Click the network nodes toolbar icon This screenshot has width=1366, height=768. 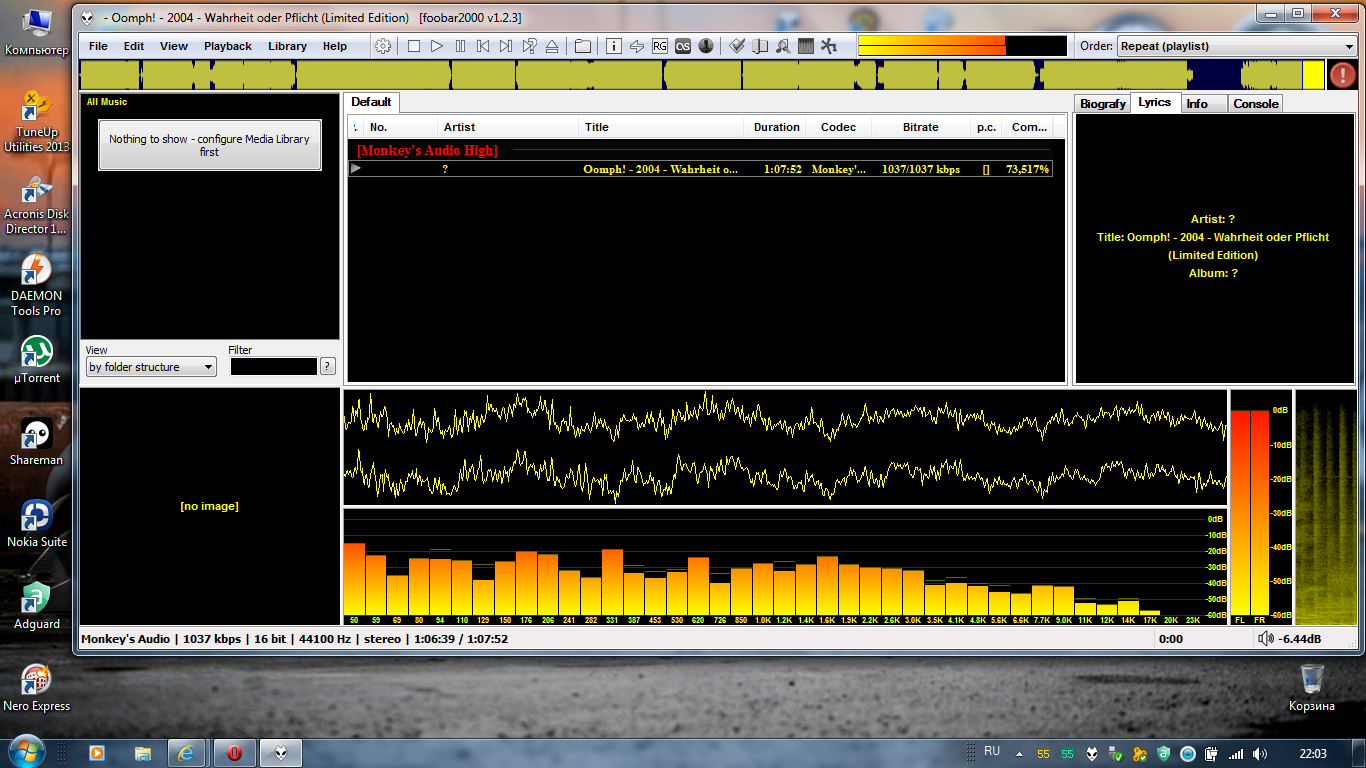[x=829, y=46]
